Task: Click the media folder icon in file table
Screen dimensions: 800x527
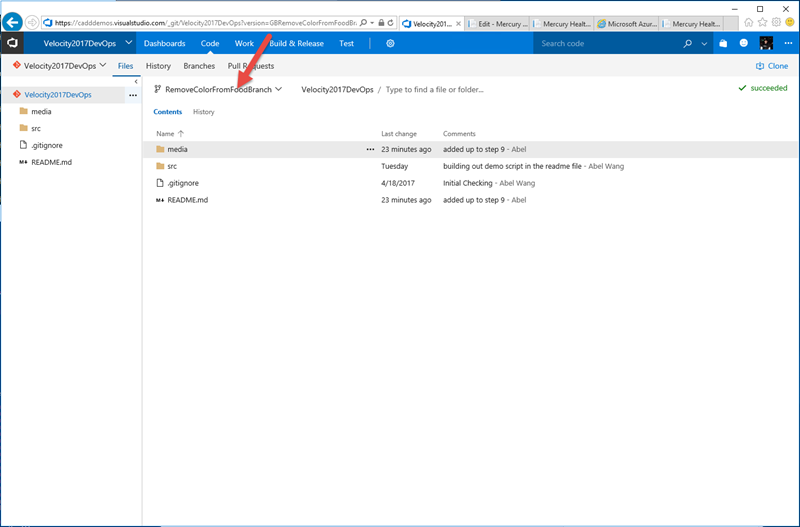Action: pos(160,149)
